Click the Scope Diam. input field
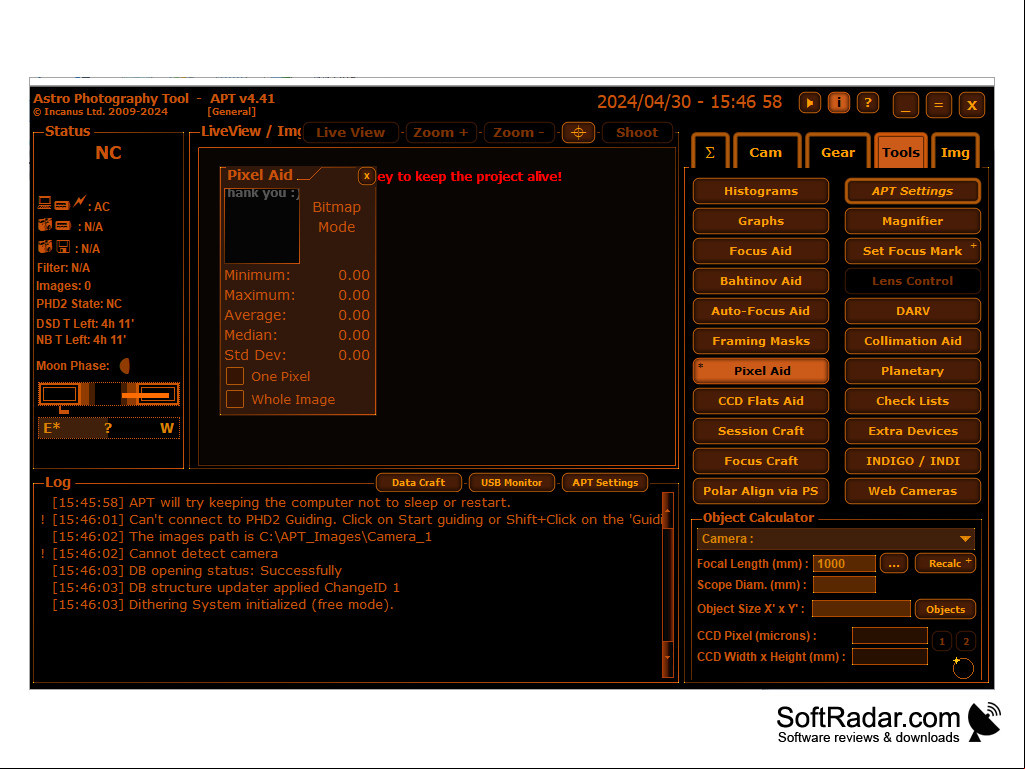 pyautogui.click(x=844, y=585)
